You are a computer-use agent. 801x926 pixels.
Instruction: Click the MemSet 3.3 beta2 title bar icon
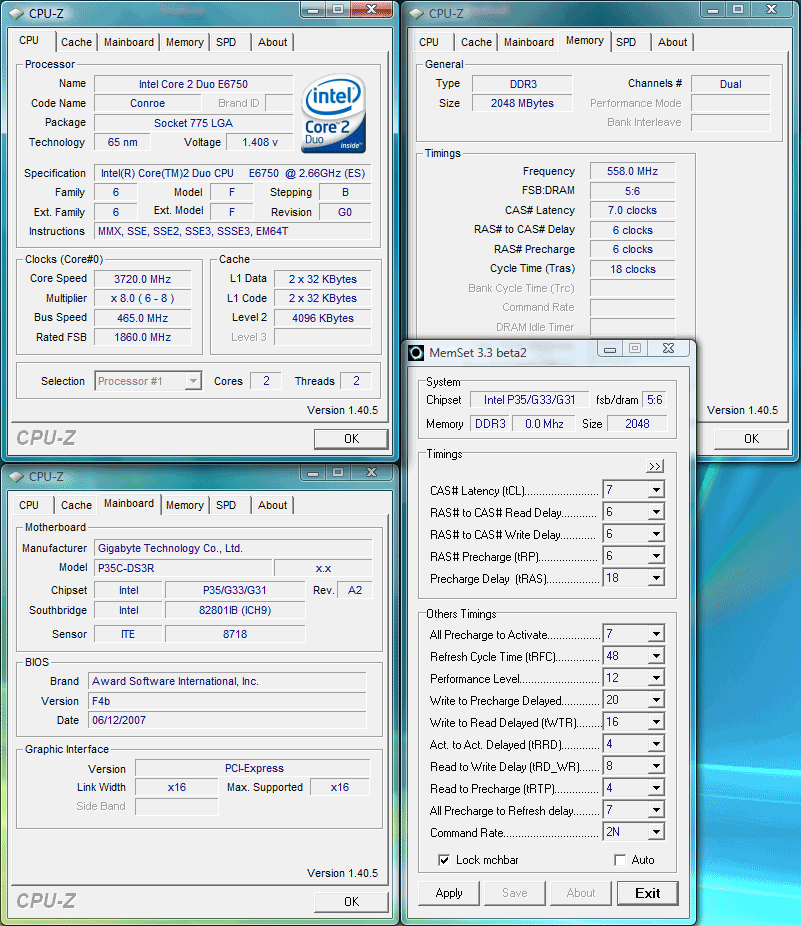[416, 351]
